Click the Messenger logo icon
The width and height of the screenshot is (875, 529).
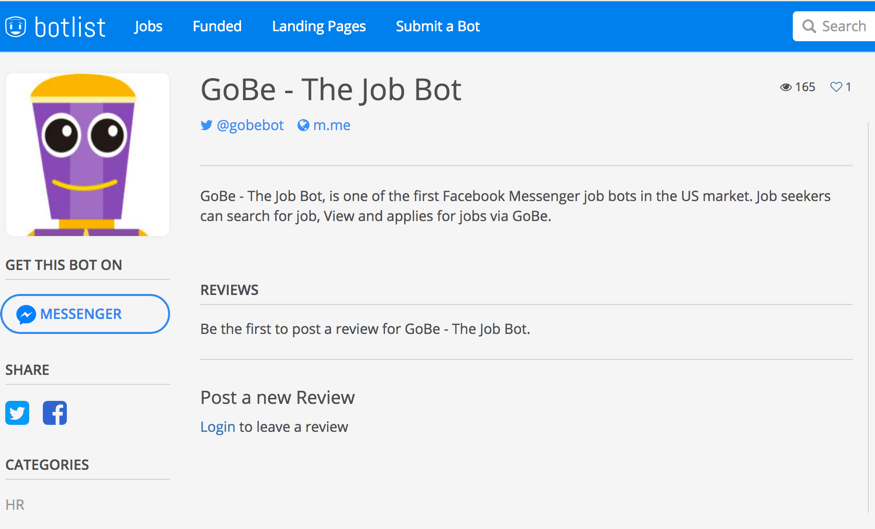26,314
